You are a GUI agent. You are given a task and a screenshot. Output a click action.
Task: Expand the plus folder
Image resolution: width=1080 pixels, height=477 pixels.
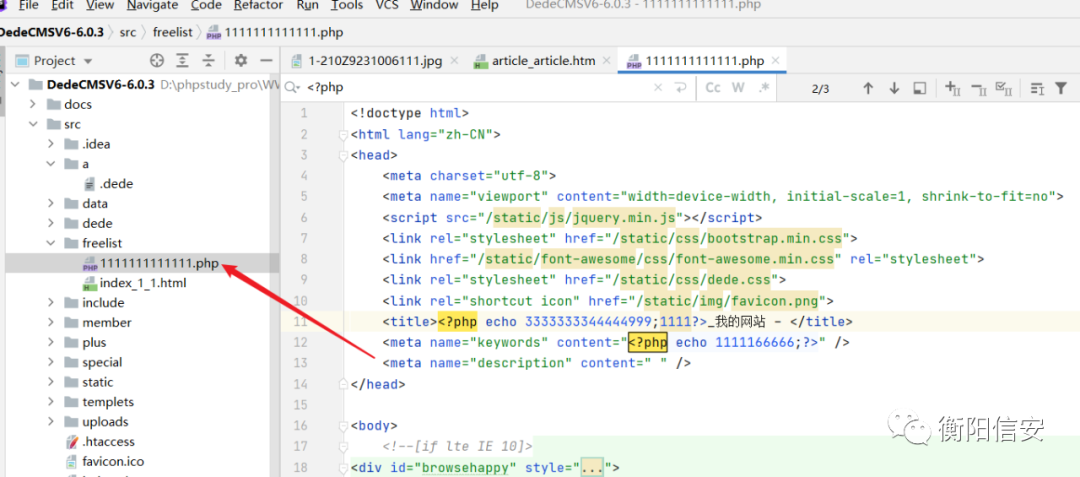[x=51, y=343]
